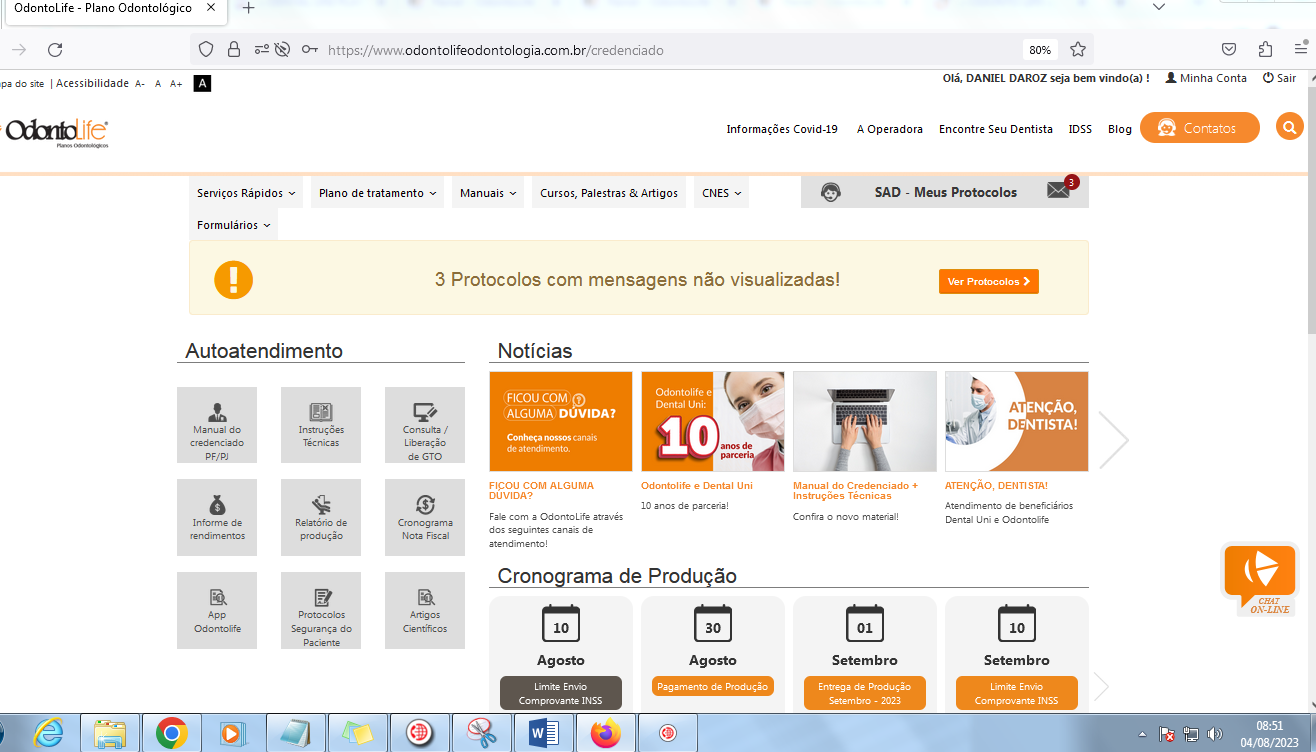The image size is (1316, 752).
Task: Launch Internet Explorer from the taskbar
Action: click(48, 734)
